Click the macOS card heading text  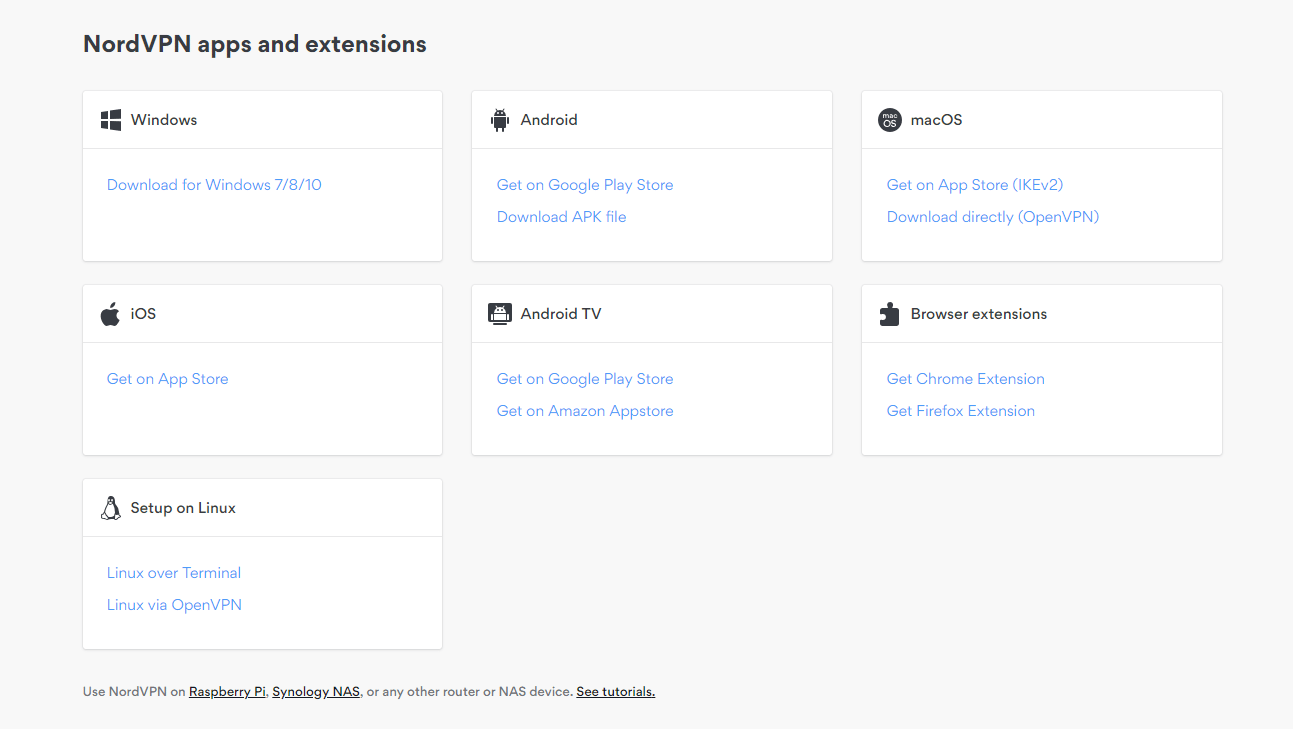[936, 120]
